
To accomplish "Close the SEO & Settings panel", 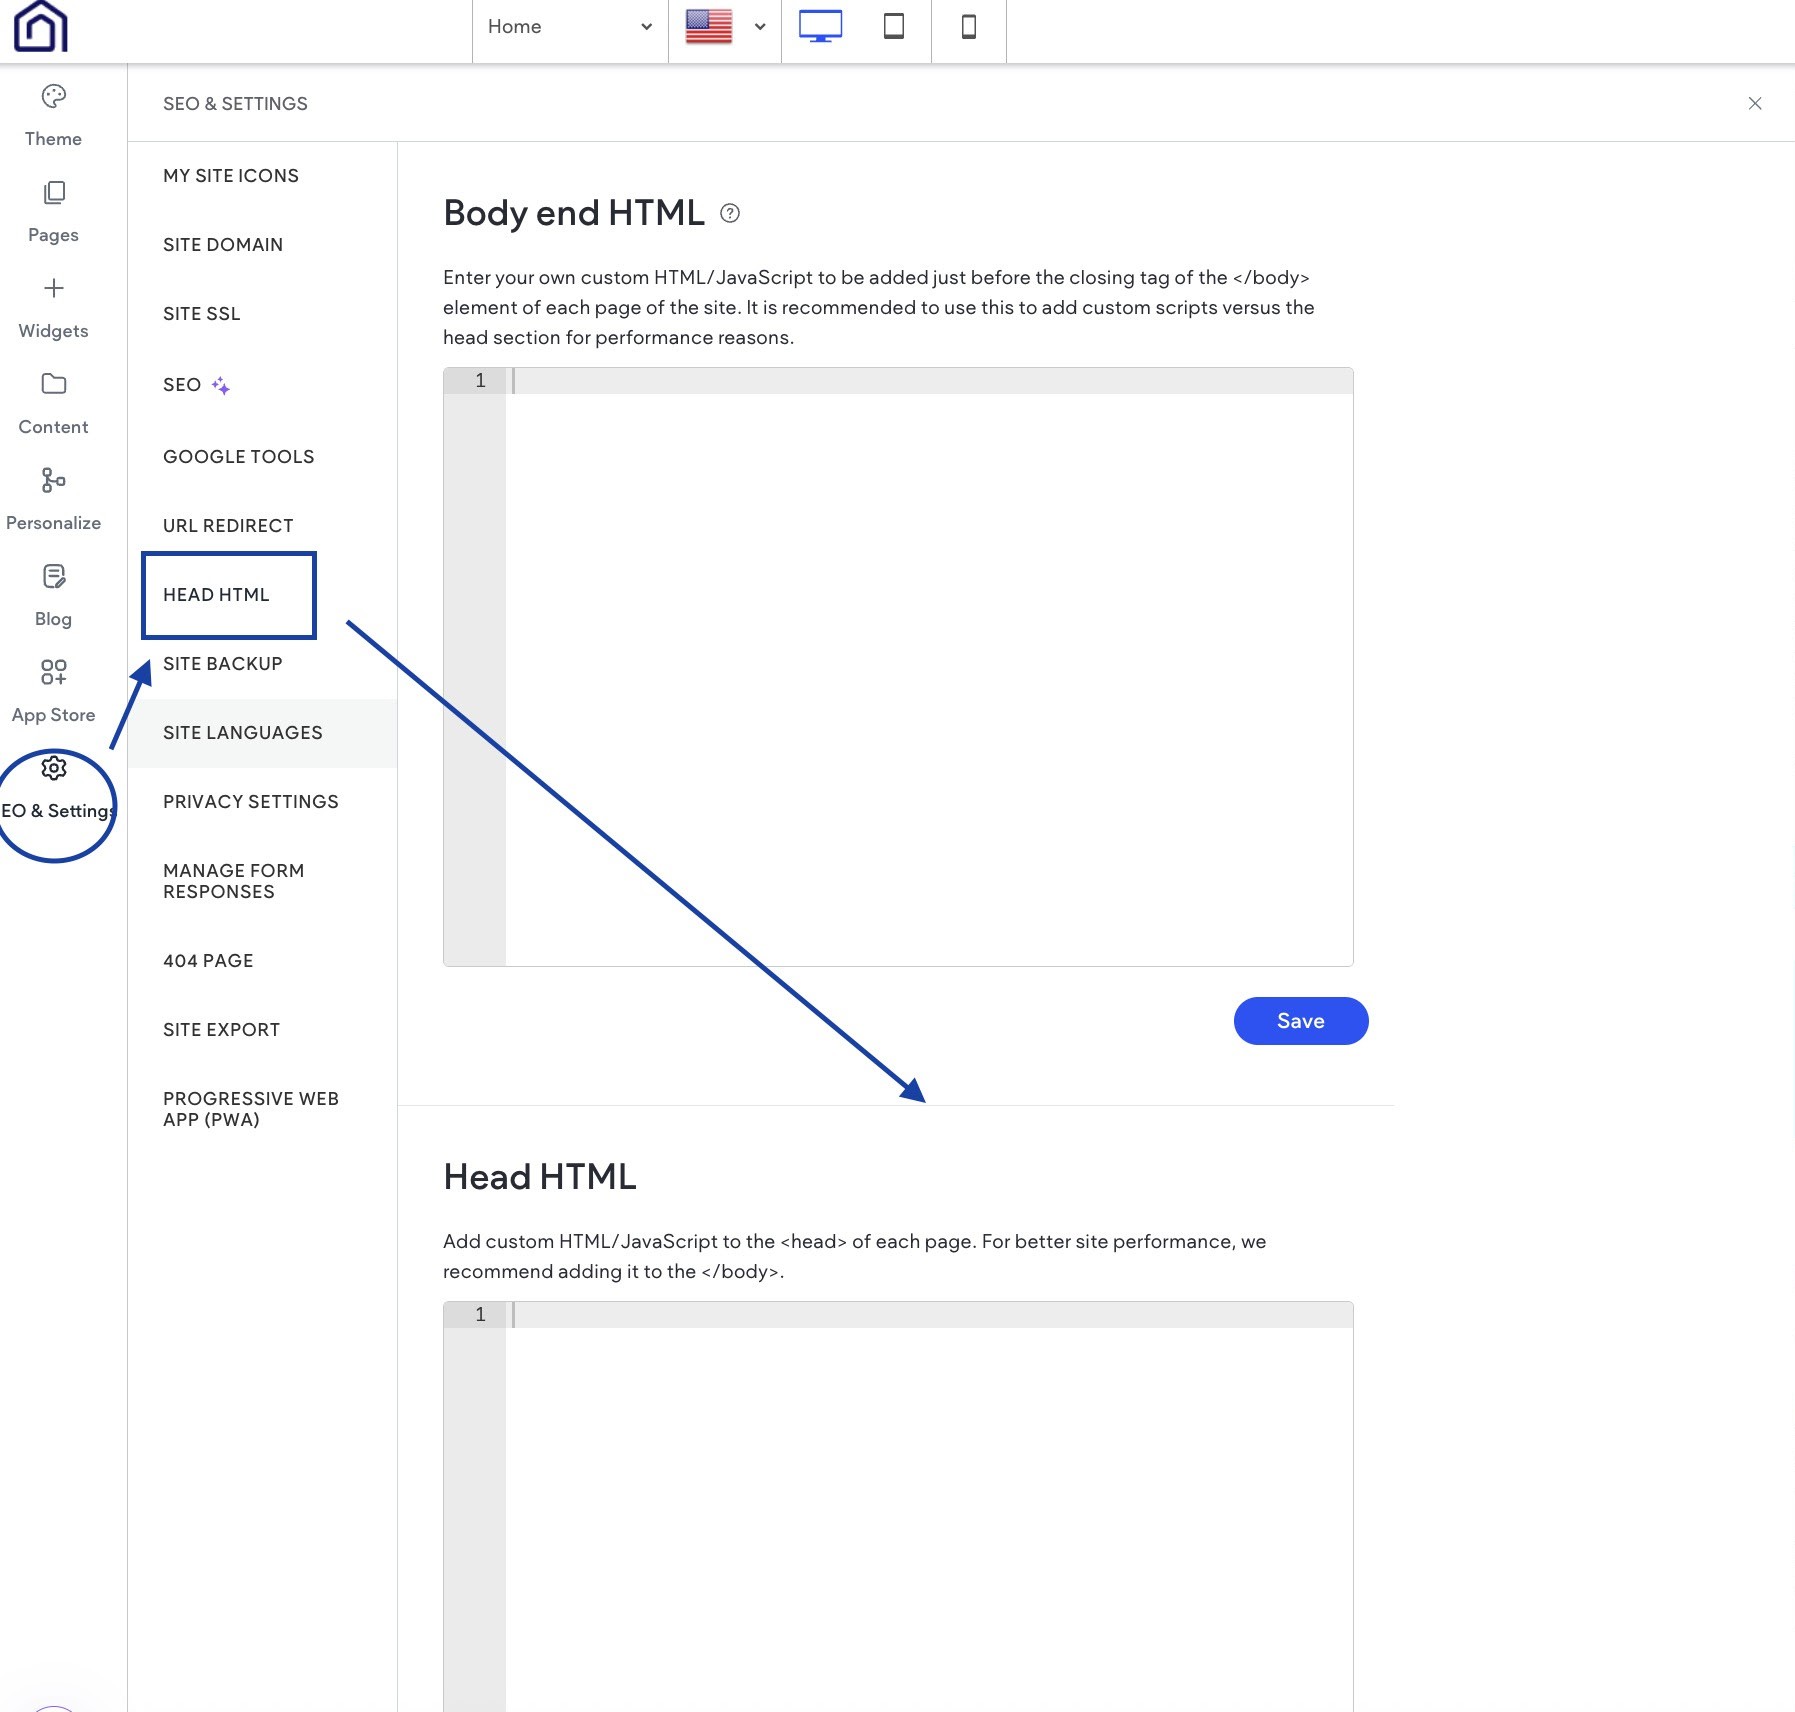I will tap(1755, 103).
